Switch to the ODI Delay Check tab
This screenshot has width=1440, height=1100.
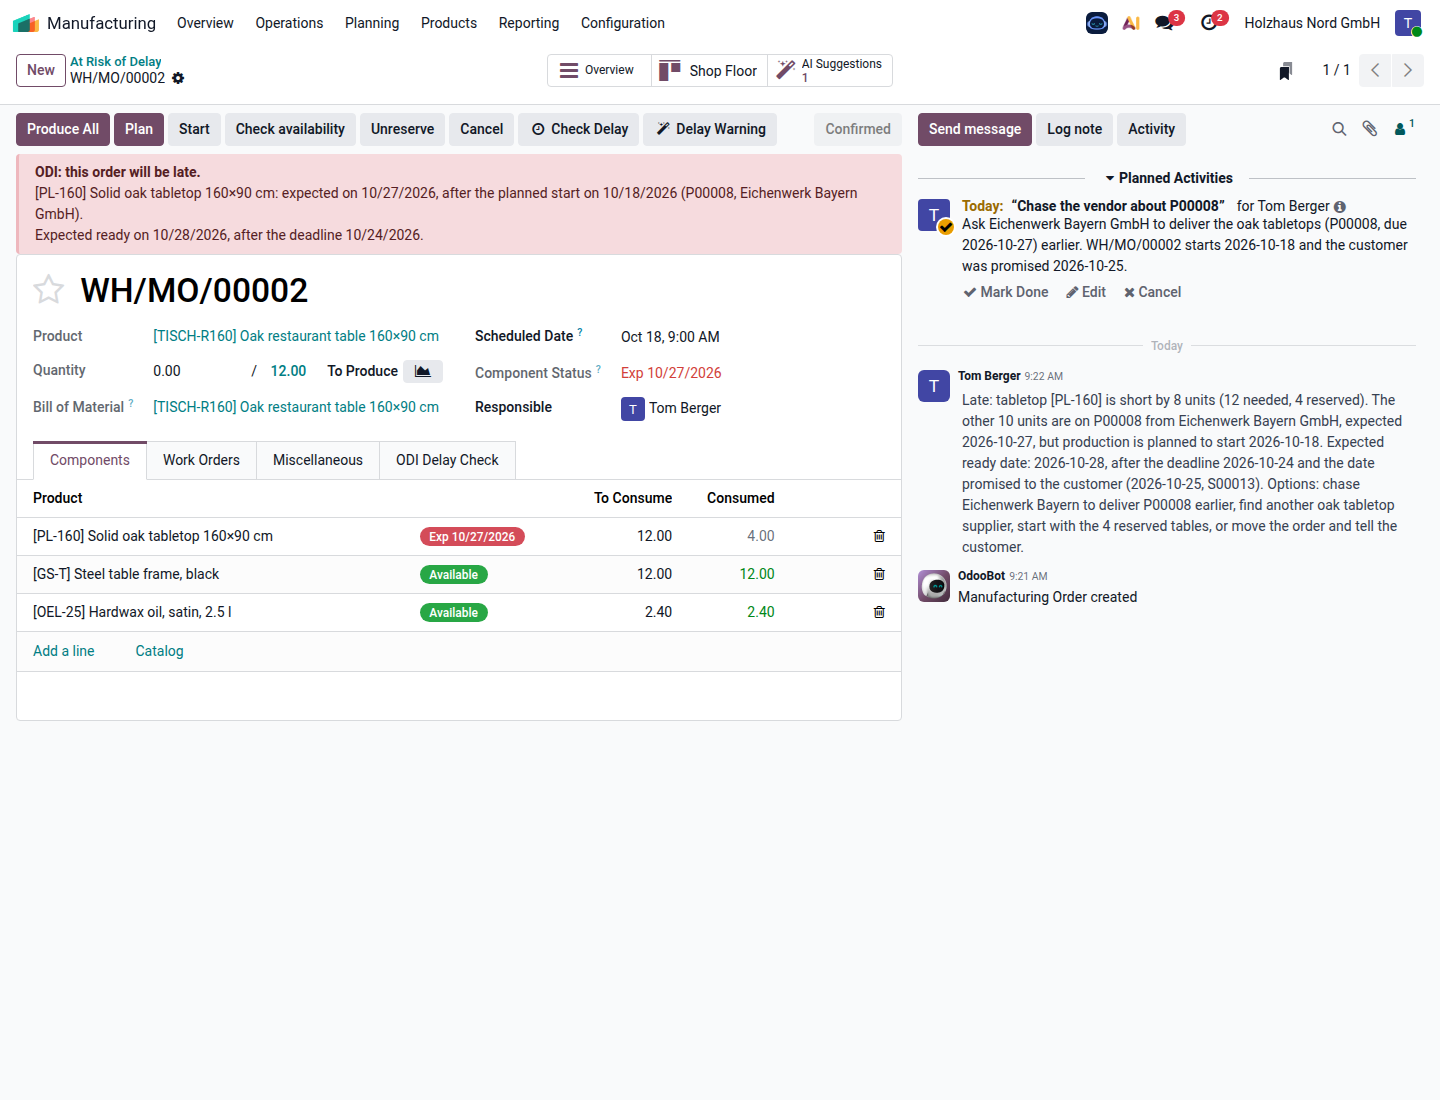point(447,460)
